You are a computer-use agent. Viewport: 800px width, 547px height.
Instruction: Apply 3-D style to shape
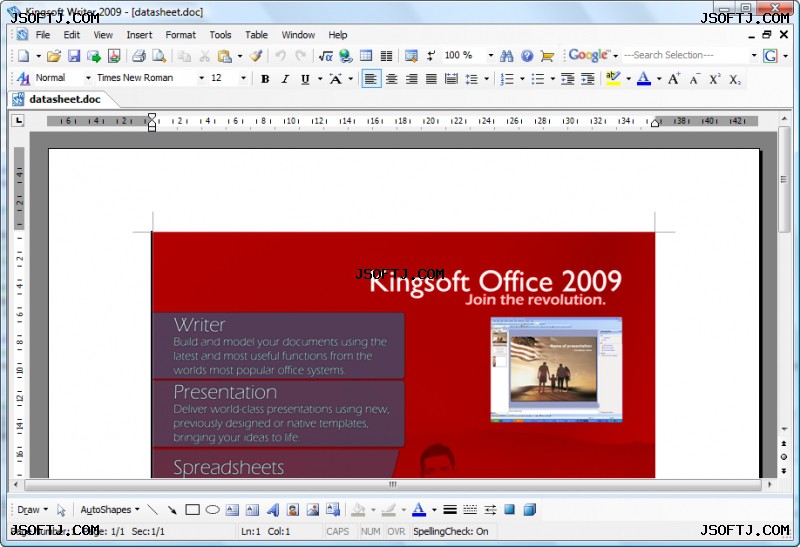click(530, 510)
